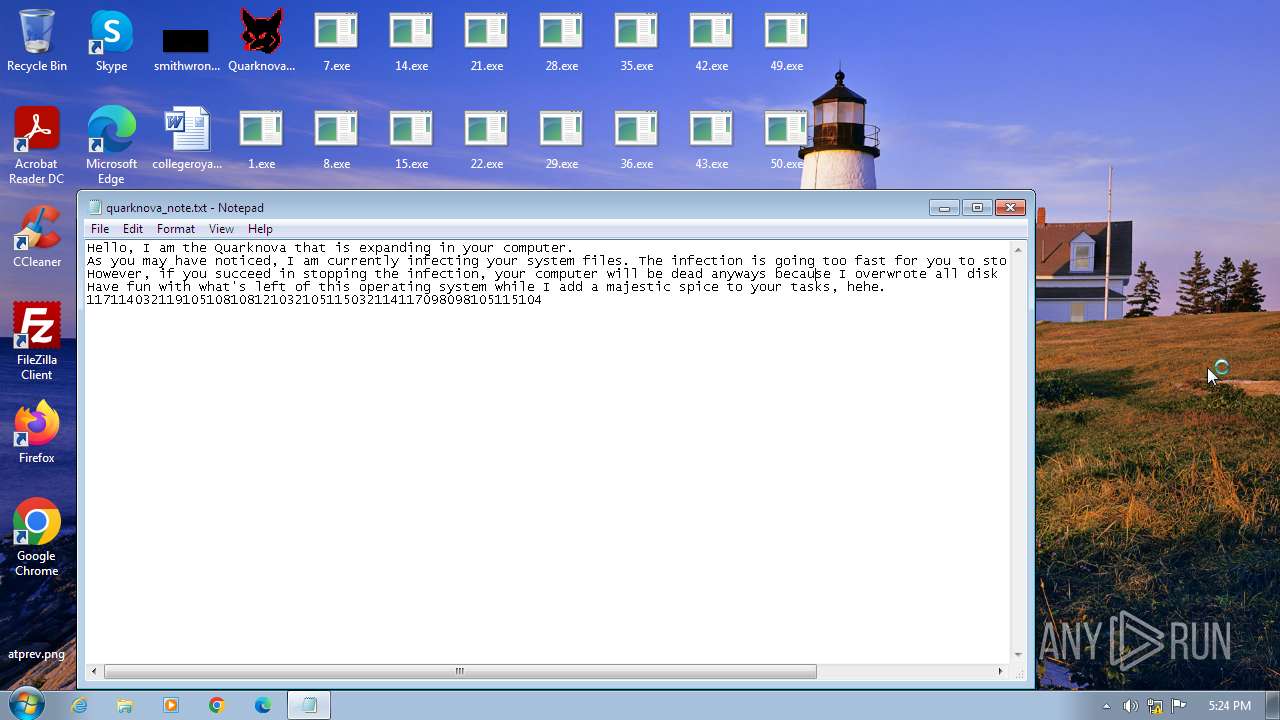Open Notepad View menu
This screenshot has height=720, width=1280.
click(x=221, y=229)
